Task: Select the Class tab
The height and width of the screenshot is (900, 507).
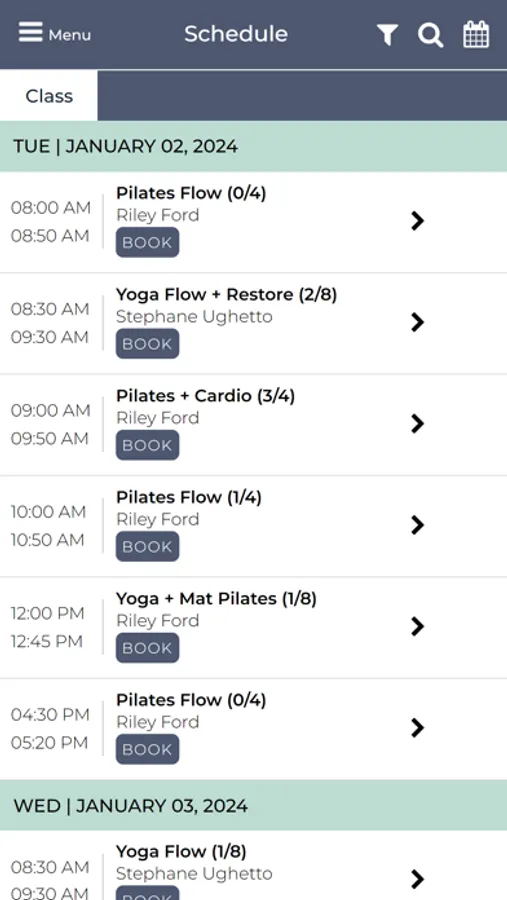Action: pos(49,96)
